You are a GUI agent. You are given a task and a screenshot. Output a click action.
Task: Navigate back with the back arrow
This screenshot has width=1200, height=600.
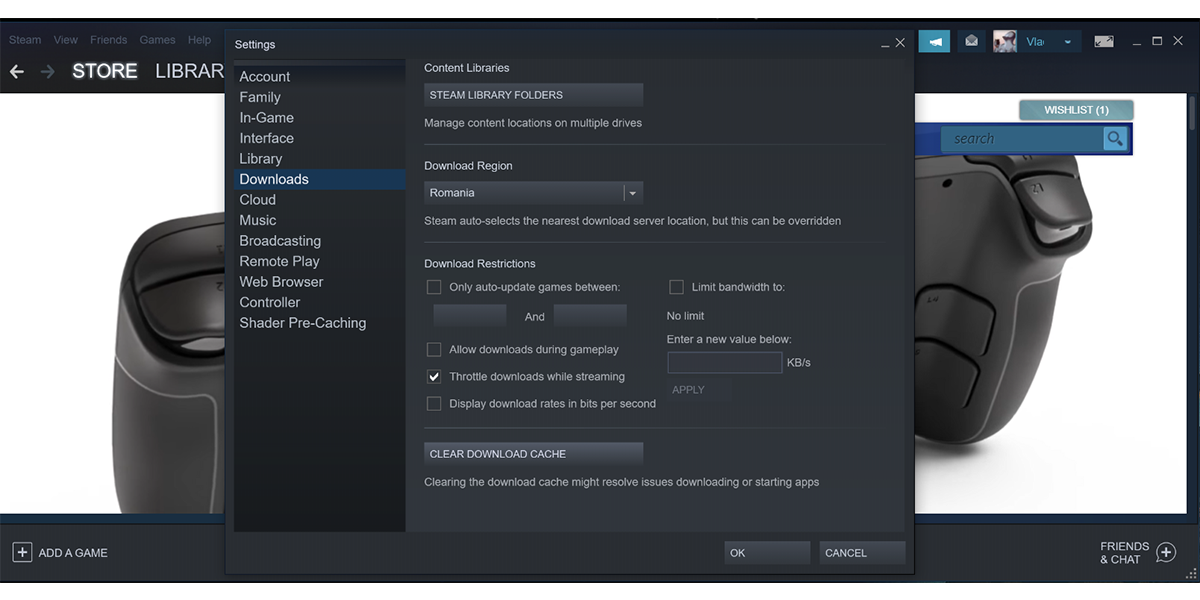pyautogui.click(x=16, y=70)
